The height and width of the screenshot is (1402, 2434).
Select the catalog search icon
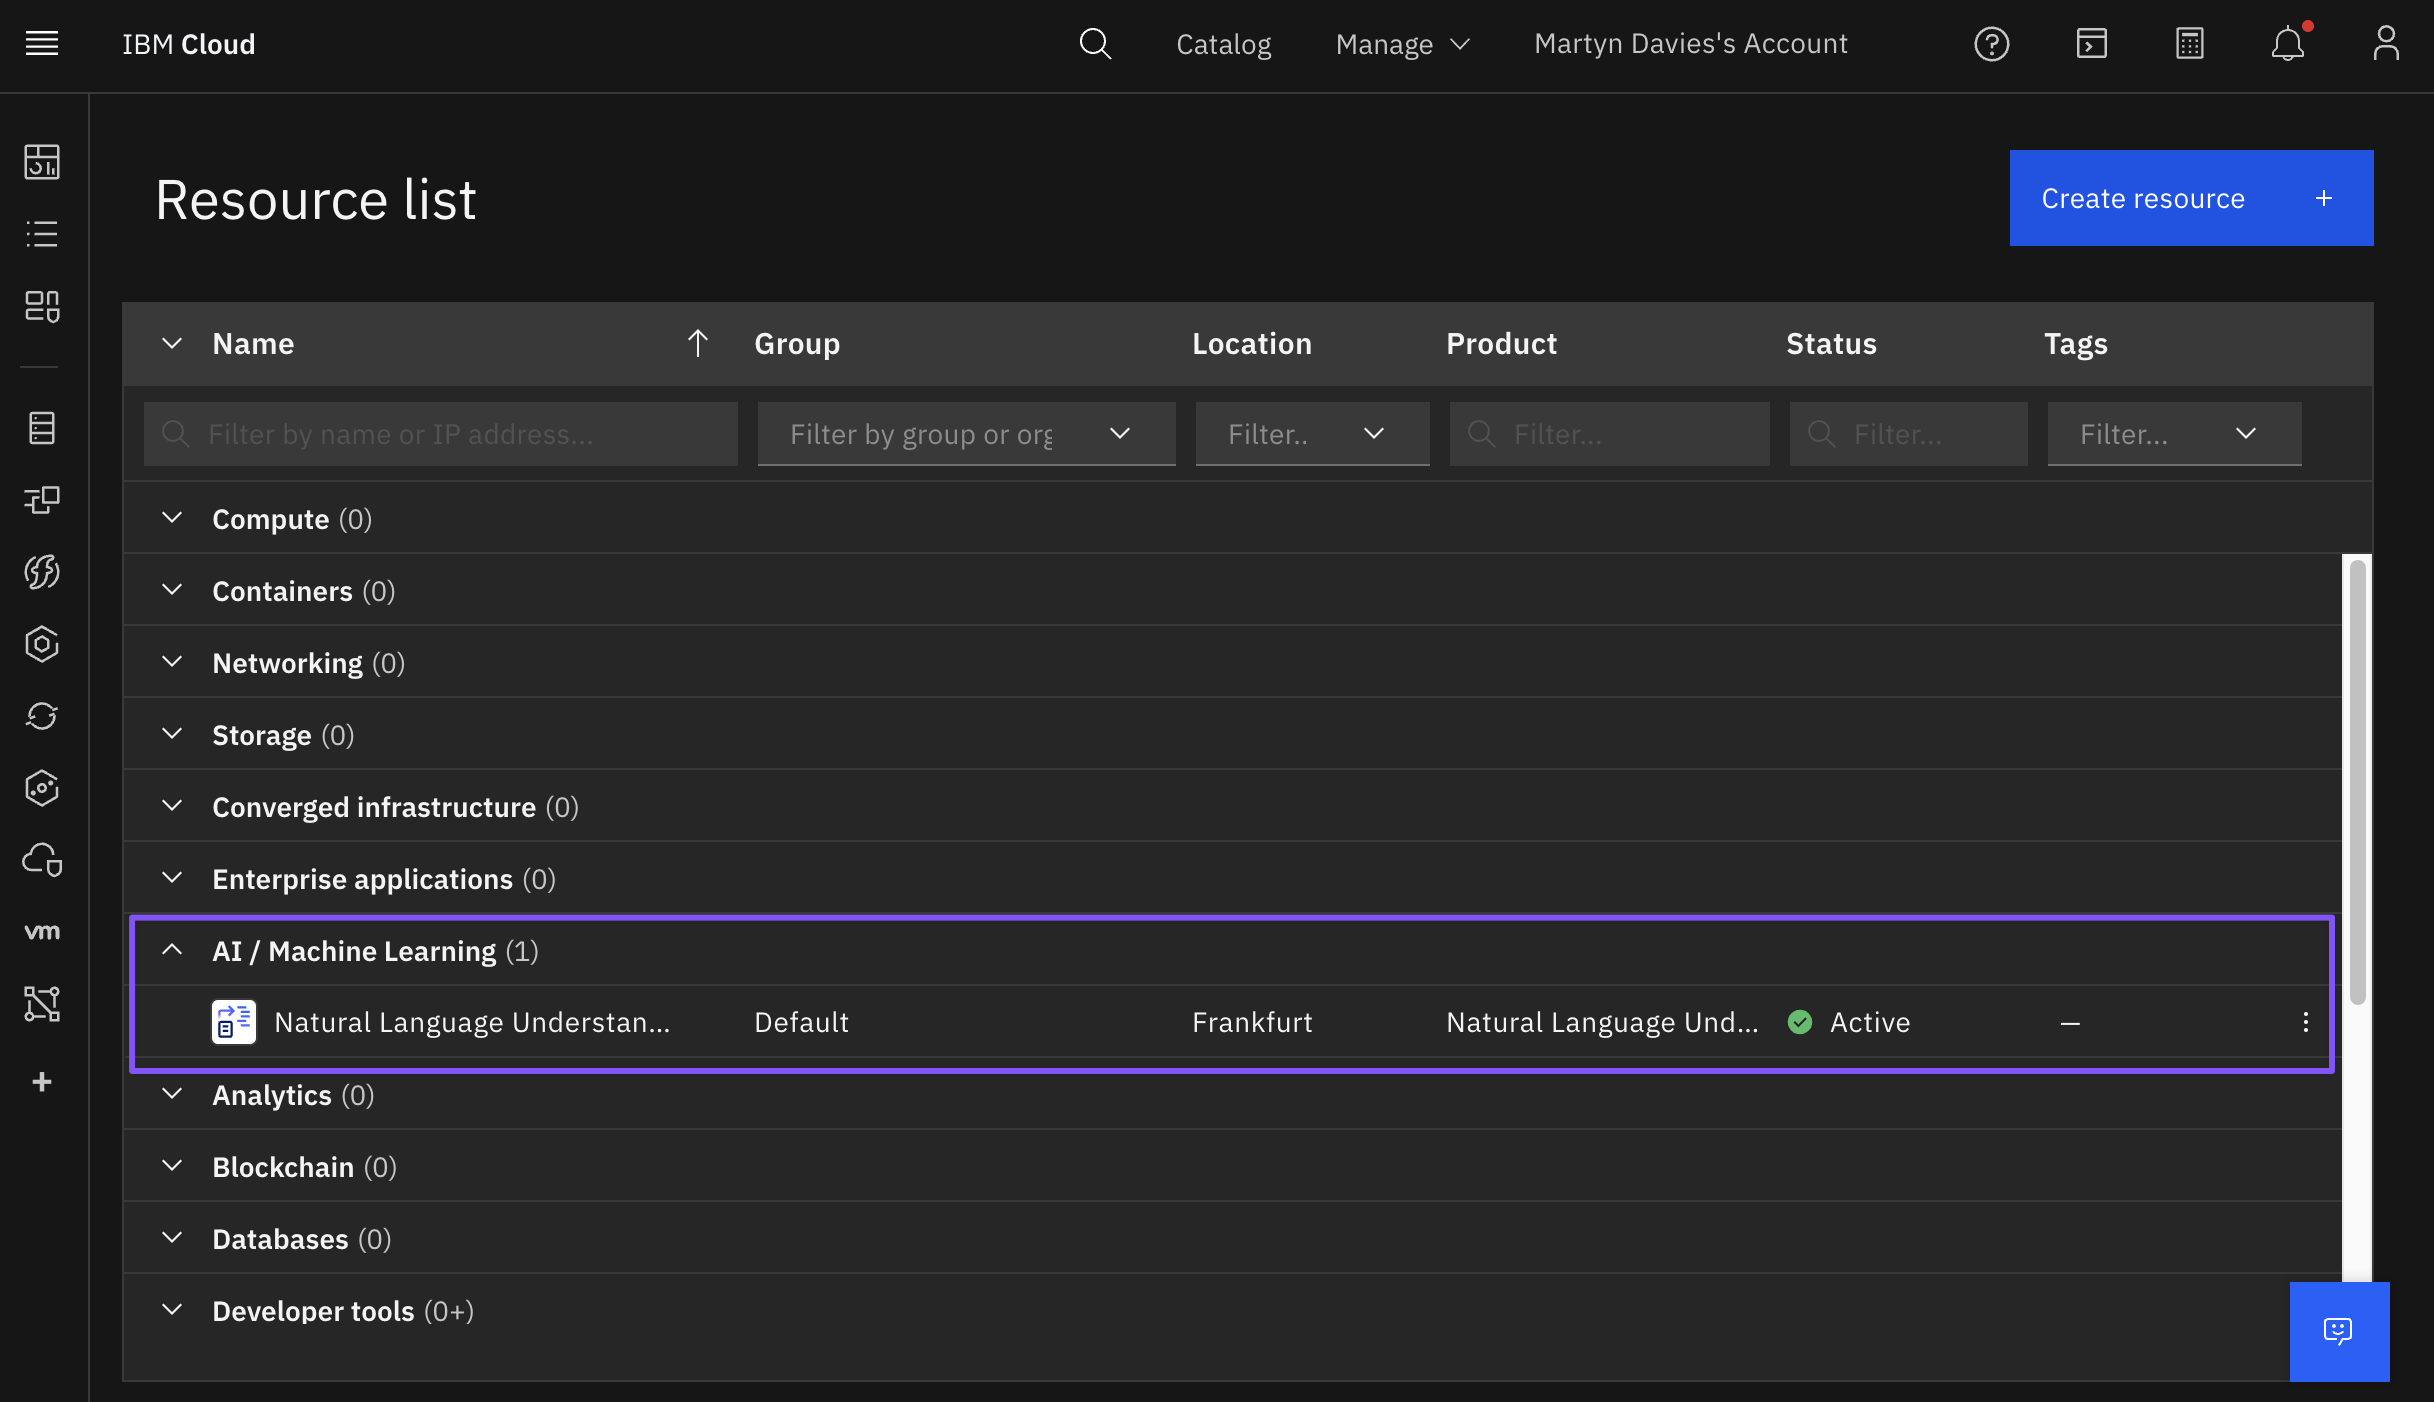[x=1095, y=43]
